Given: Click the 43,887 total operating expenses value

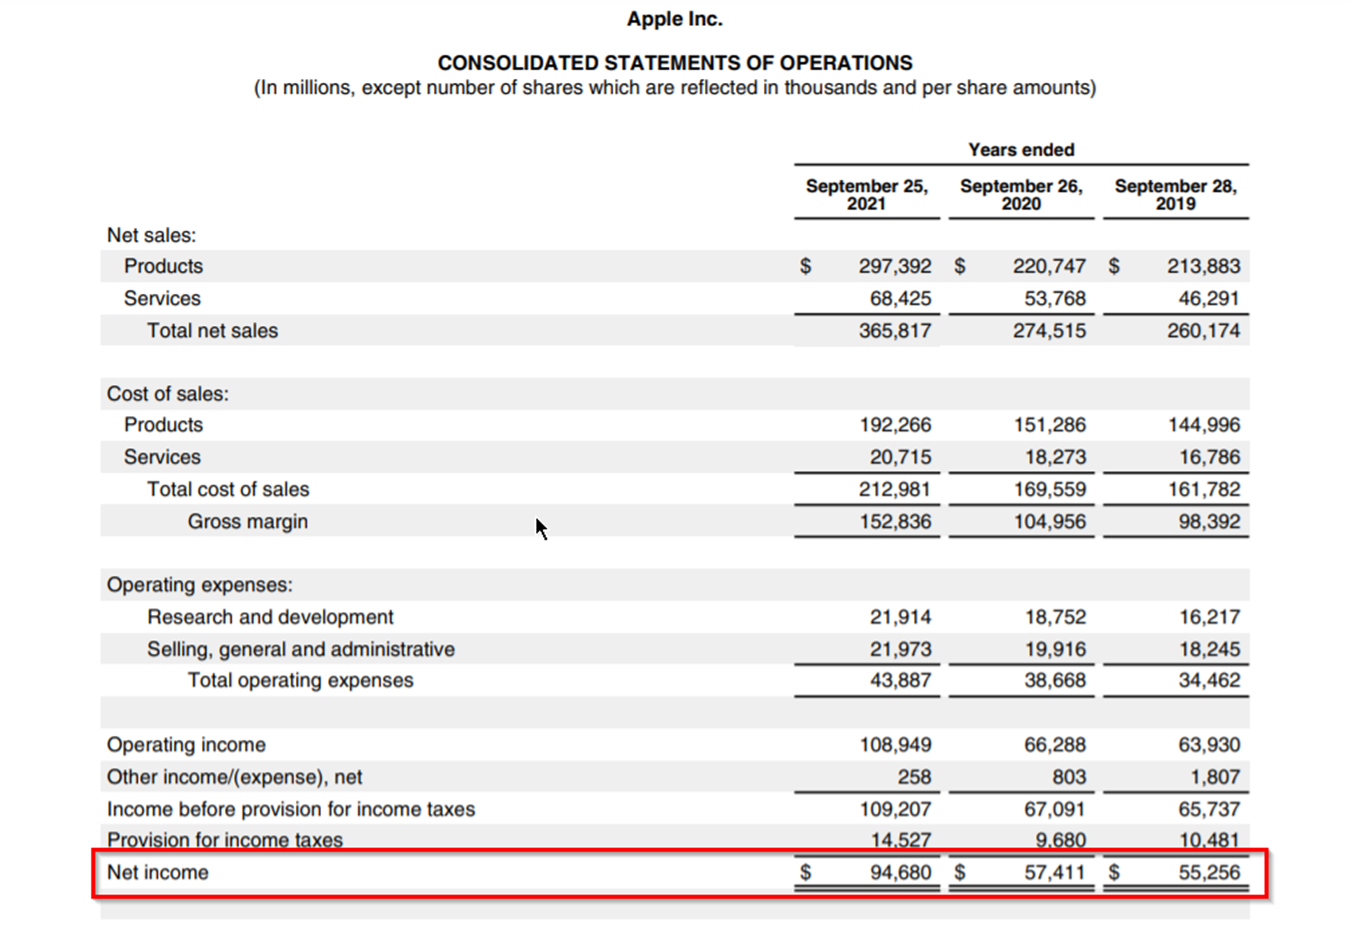Looking at the screenshot, I should point(900,680).
